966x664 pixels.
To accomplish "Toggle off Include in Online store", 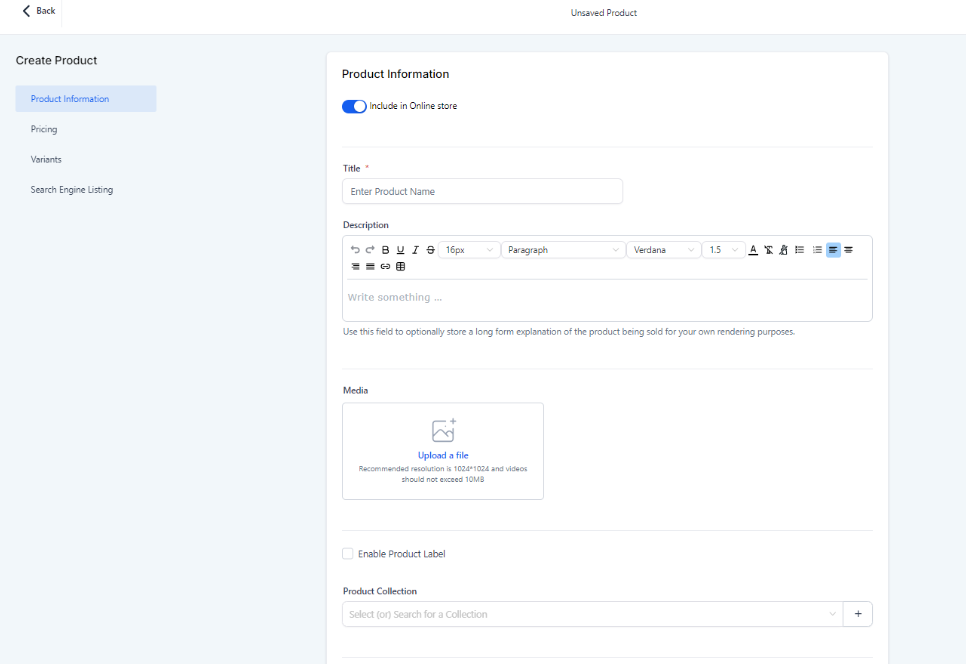I will point(354,106).
